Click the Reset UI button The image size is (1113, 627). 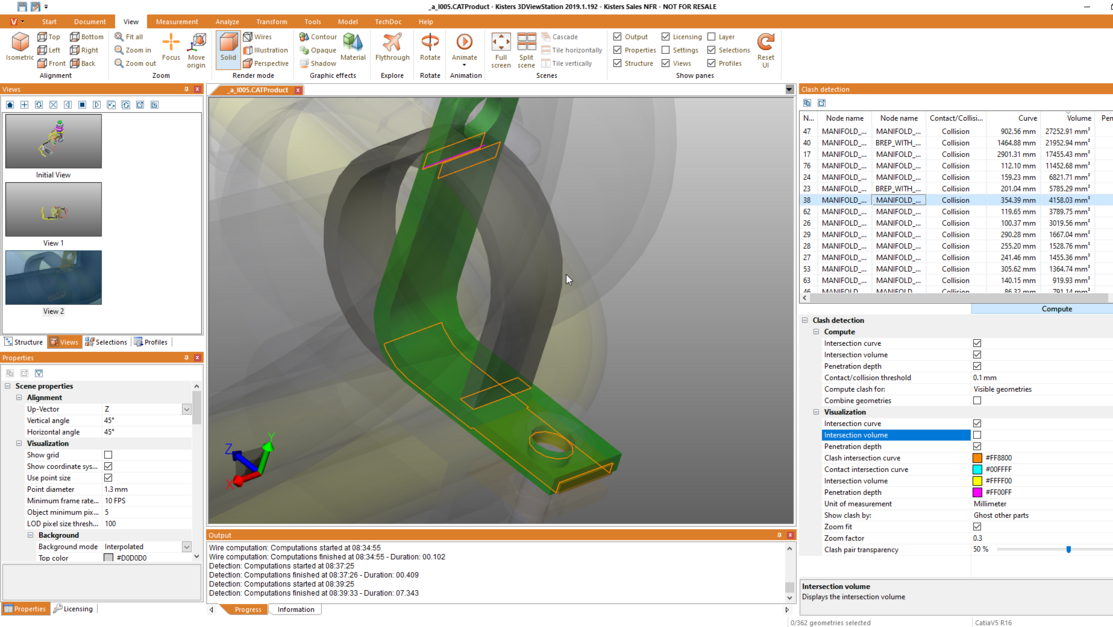(x=766, y=50)
